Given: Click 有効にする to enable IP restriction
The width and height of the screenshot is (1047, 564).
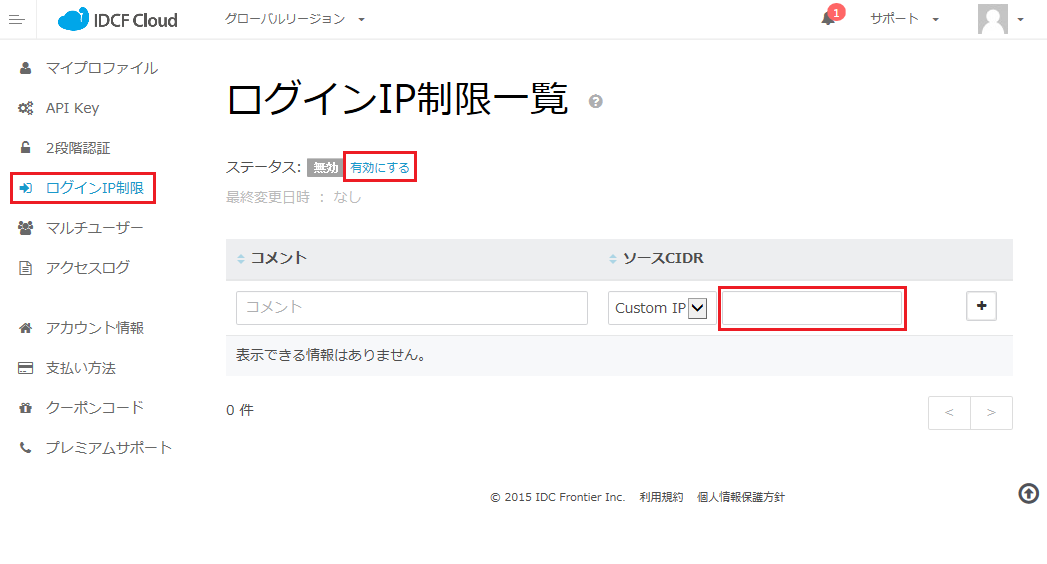Looking at the screenshot, I should click(380, 168).
